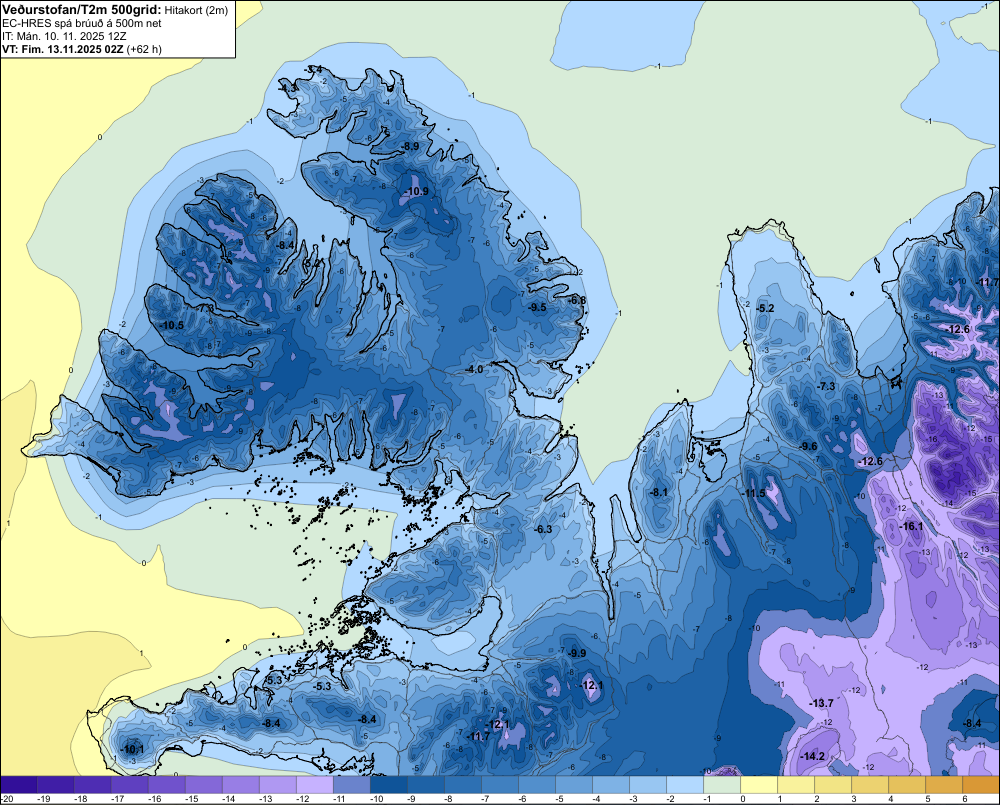Click the '-8.1' temperature label
Viewport: 1000px width, 805px height.
click(658, 492)
